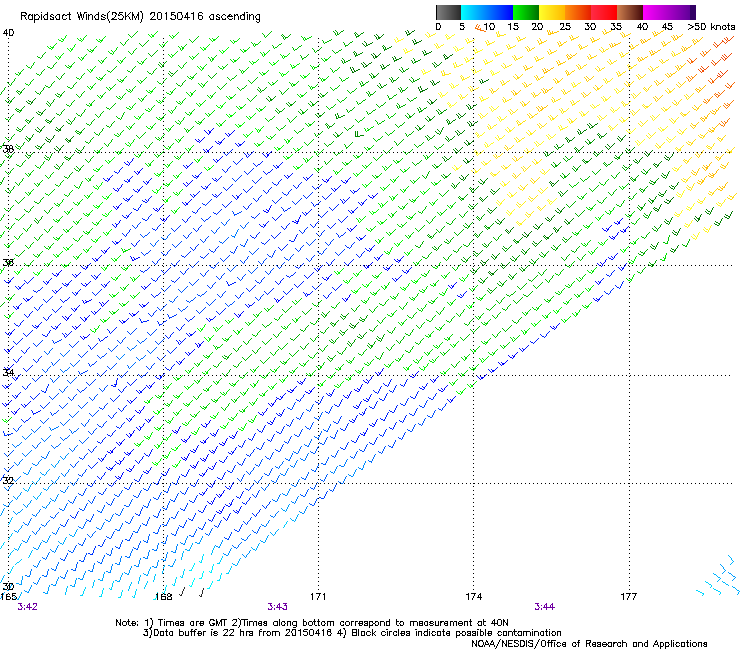This screenshot has width=740, height=650.
Task: Click the '15' legend scale label
Action: [x=513, y=27]
